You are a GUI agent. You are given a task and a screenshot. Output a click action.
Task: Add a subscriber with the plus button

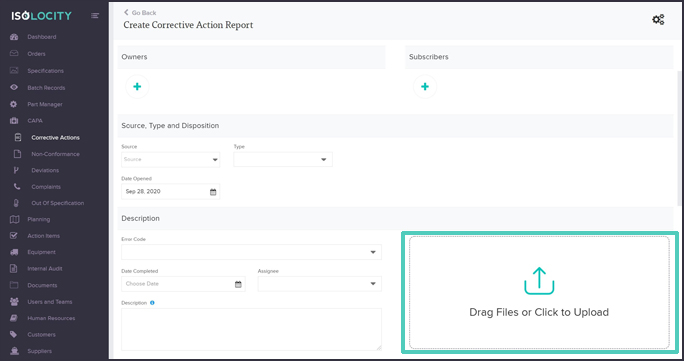[x=425, y=87]
